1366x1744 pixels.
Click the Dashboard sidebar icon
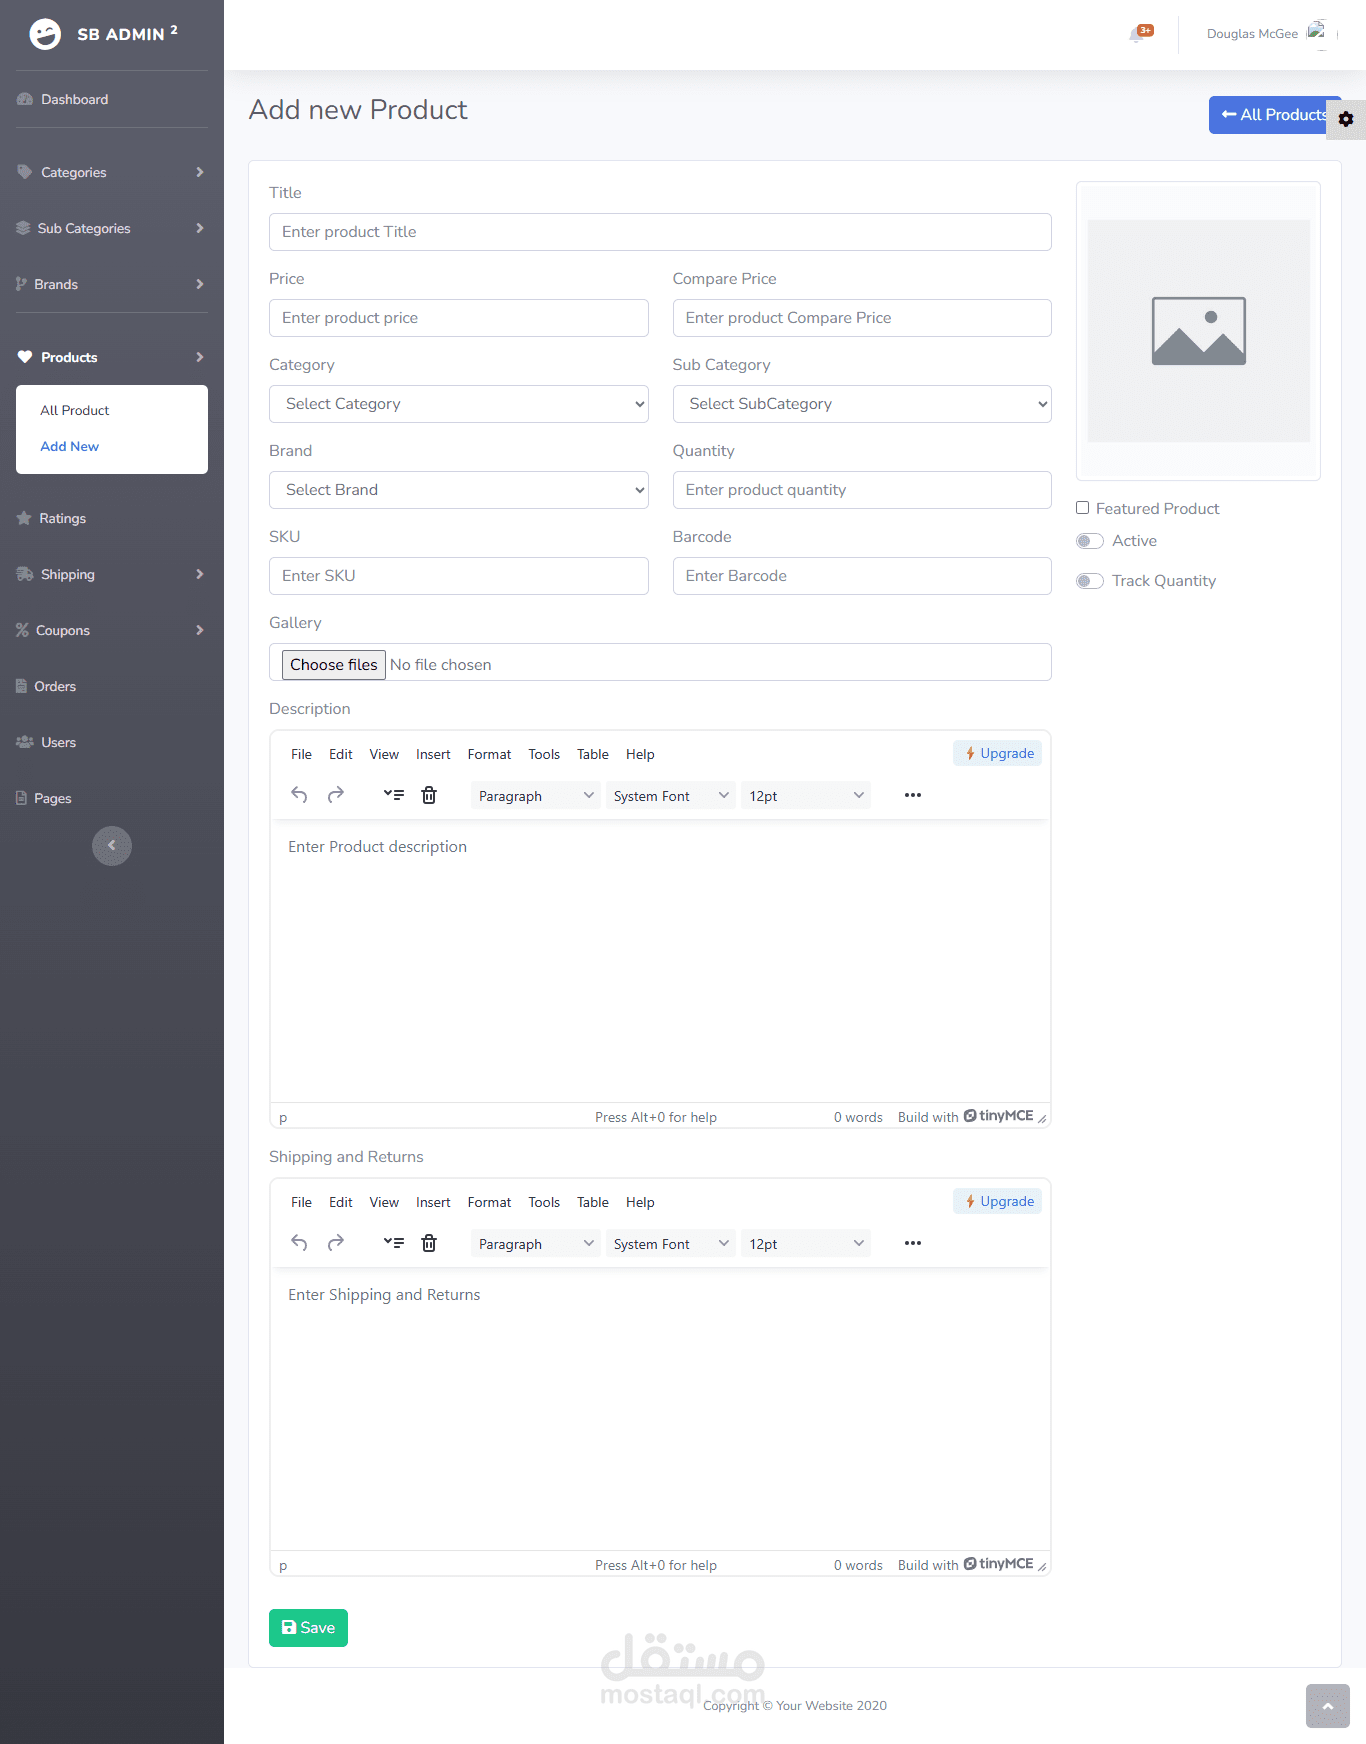coord(25,99)
